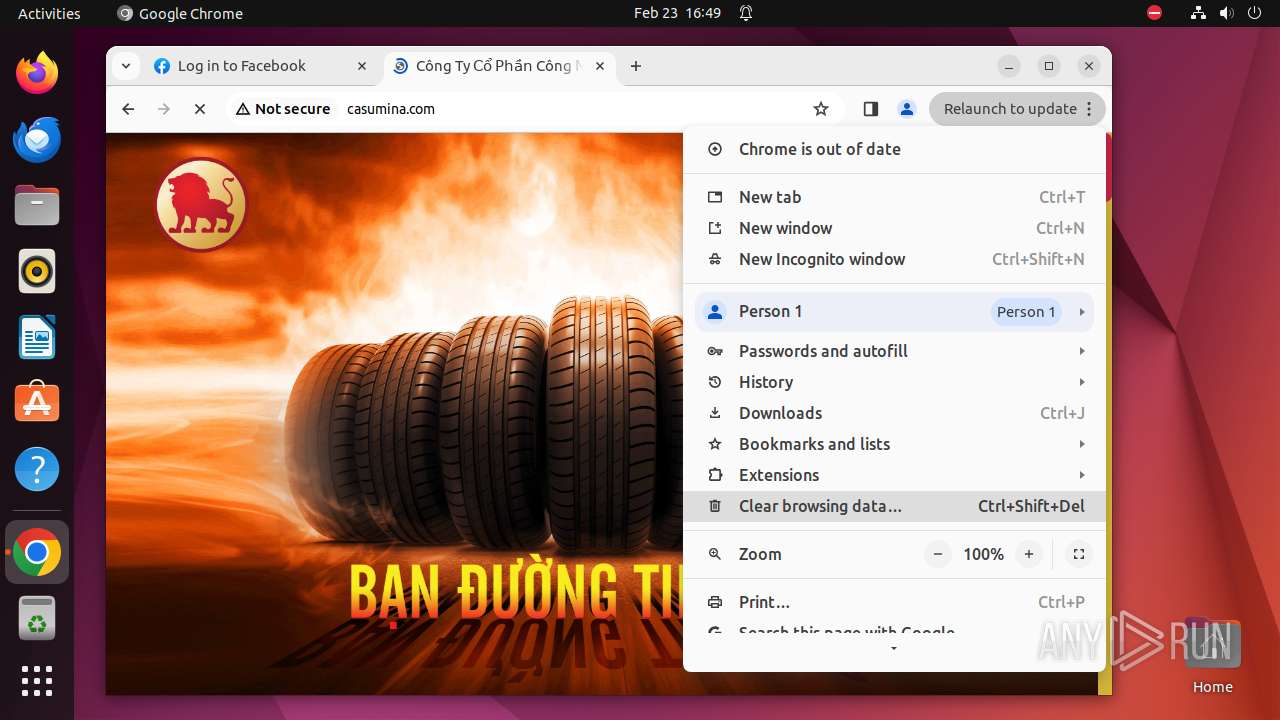Choose New tab menu item

(894, 197)
